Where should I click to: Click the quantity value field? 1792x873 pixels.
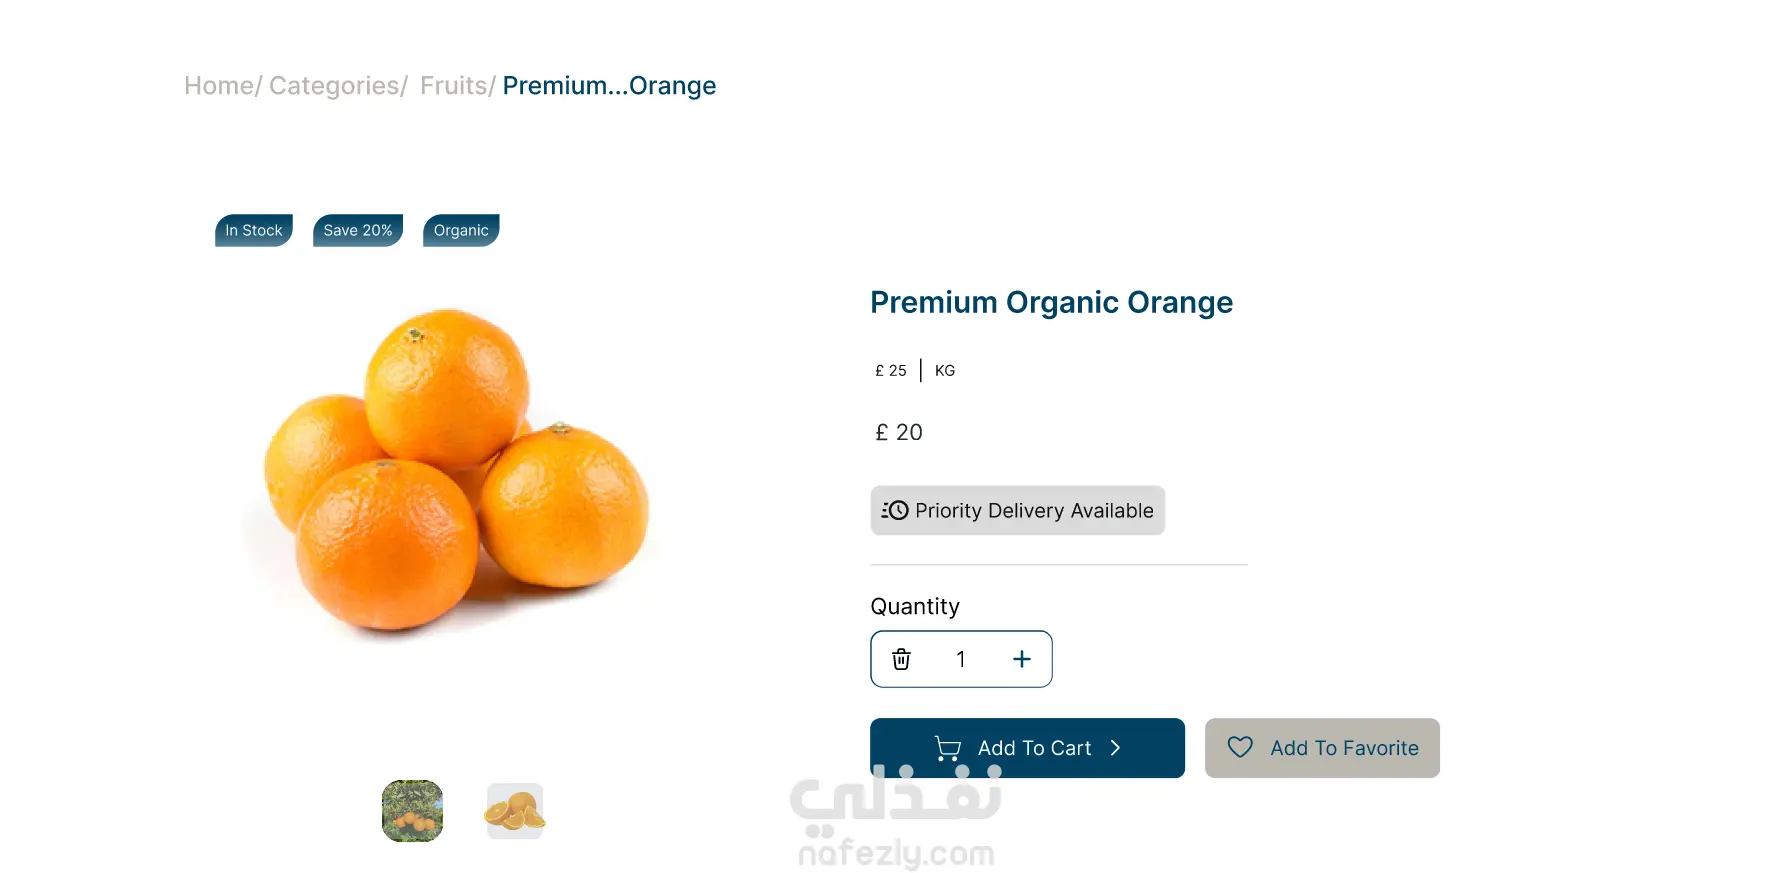click(961, 659)
